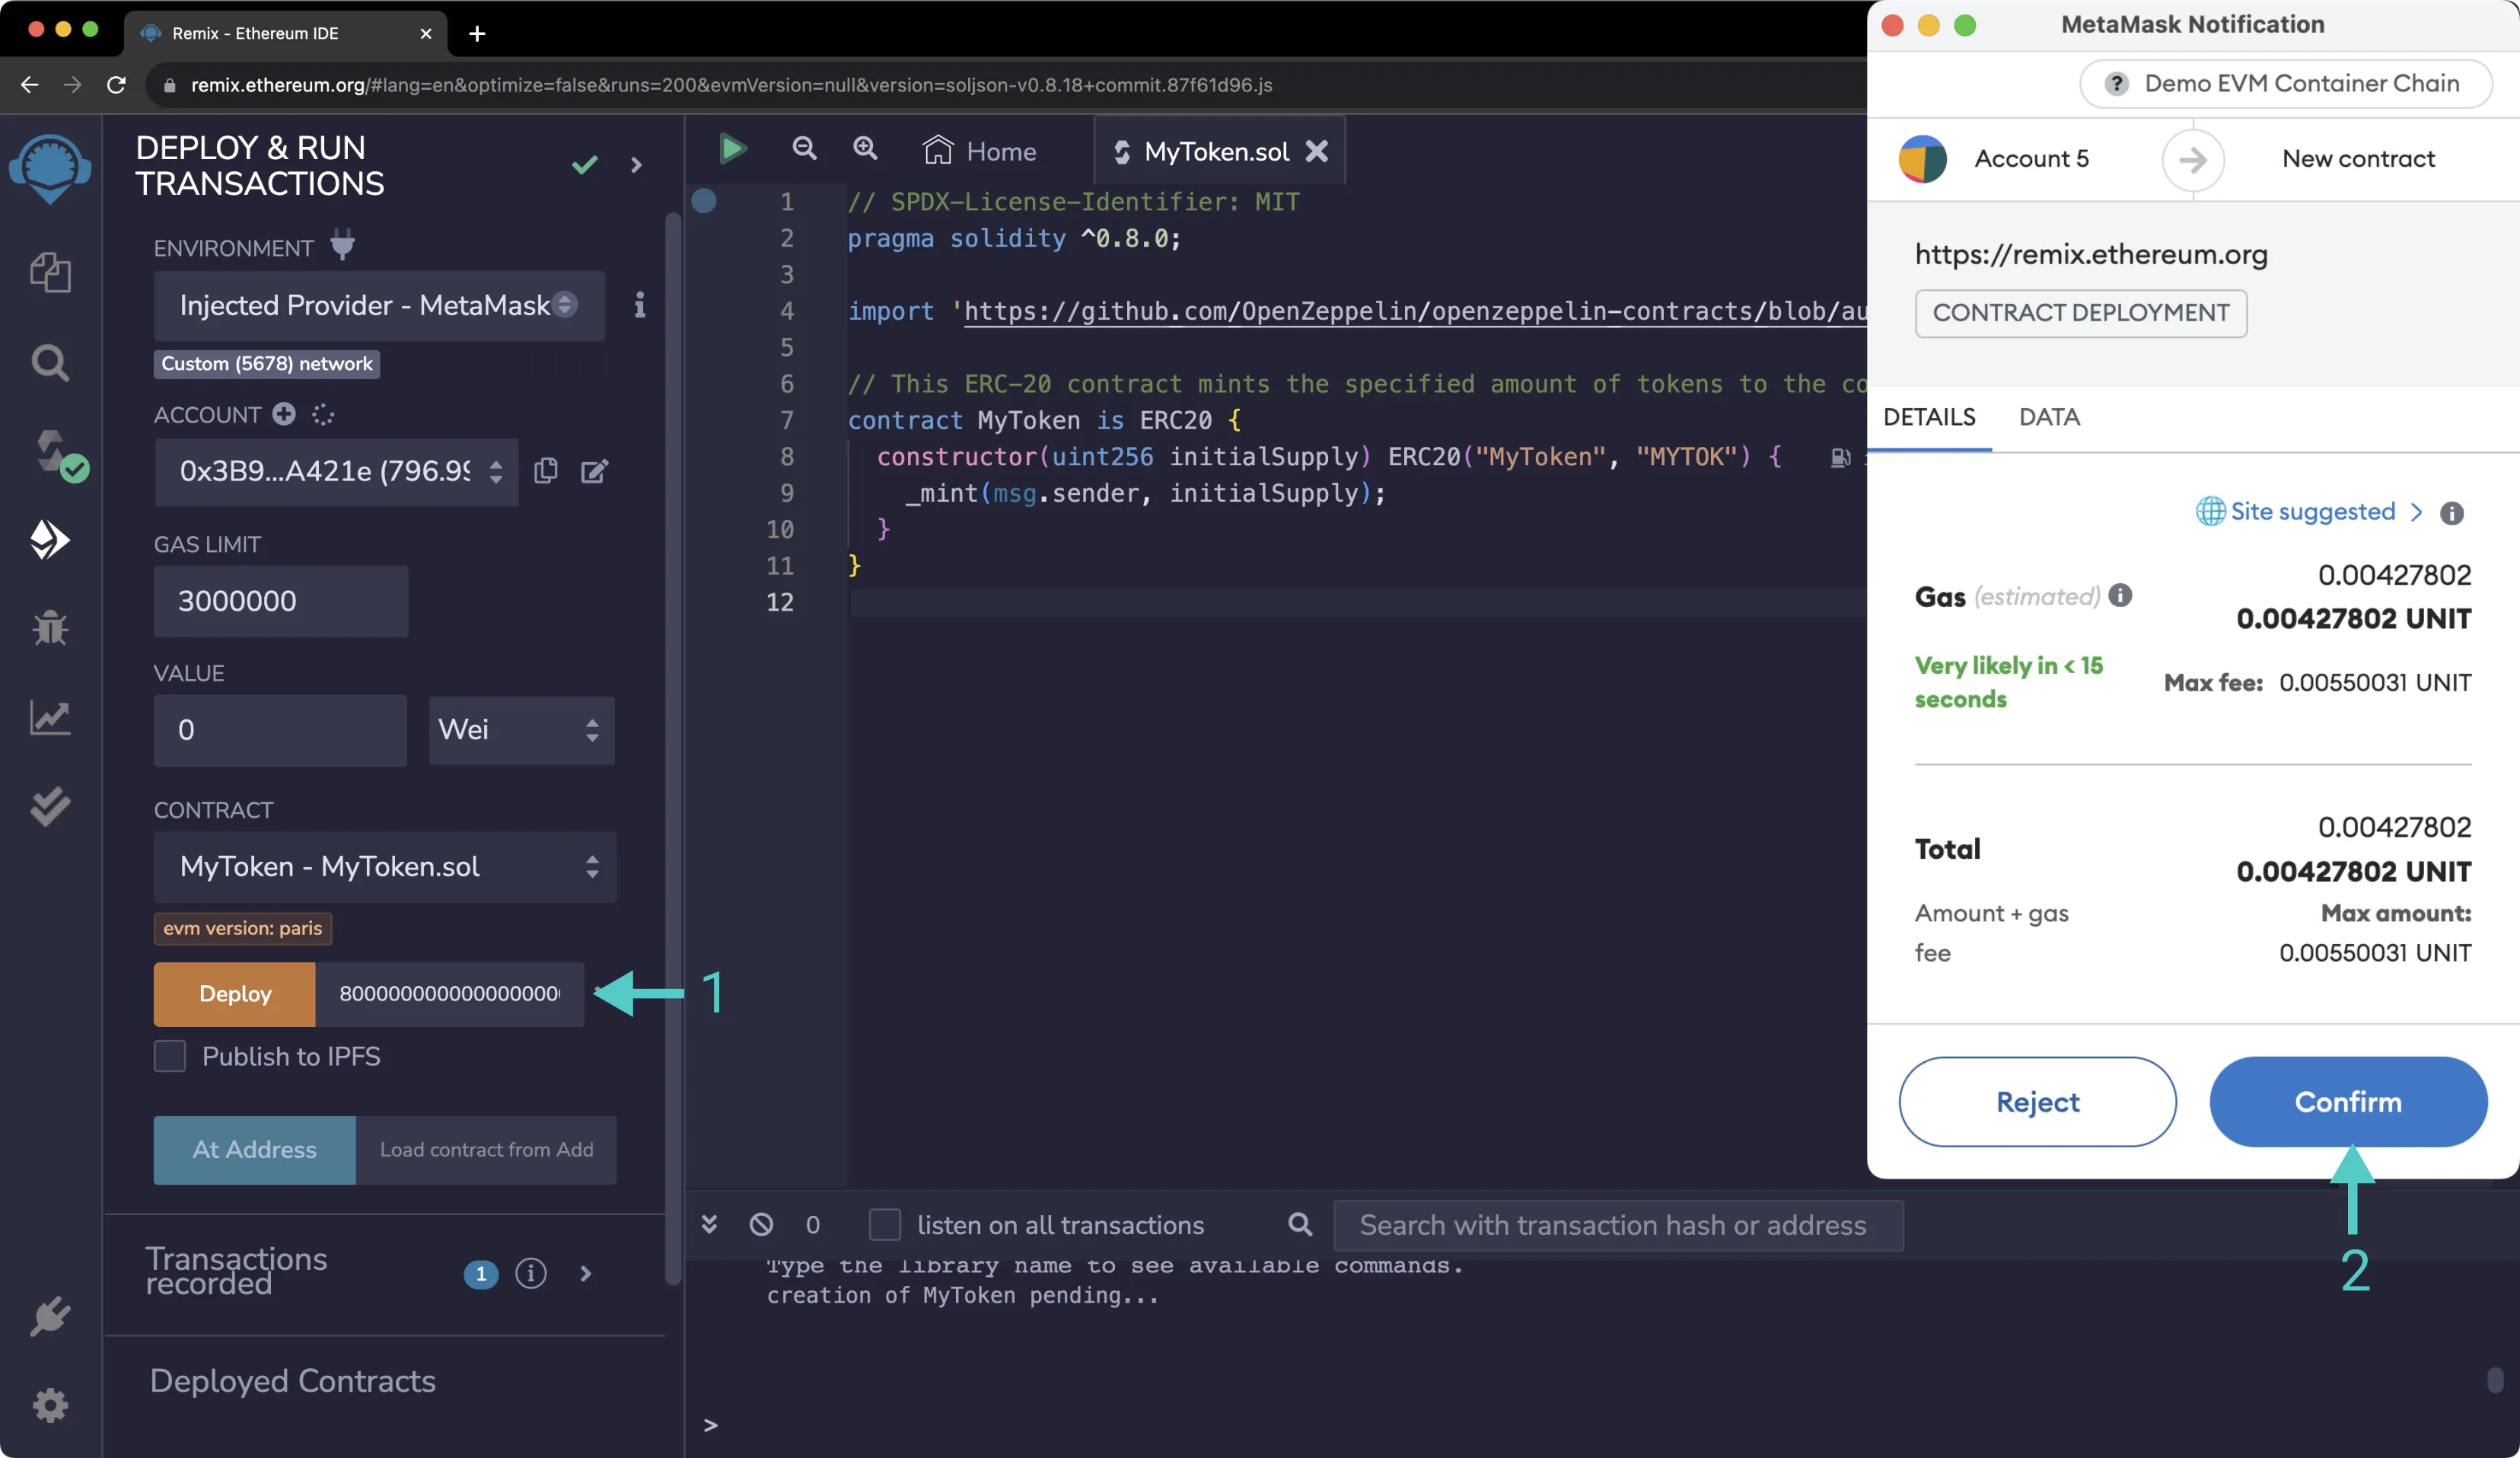This screenshot has width=2520, height=1458.
Task: Click the Settings gear icon in sidebar
Action: click(x=49, y=1402)
